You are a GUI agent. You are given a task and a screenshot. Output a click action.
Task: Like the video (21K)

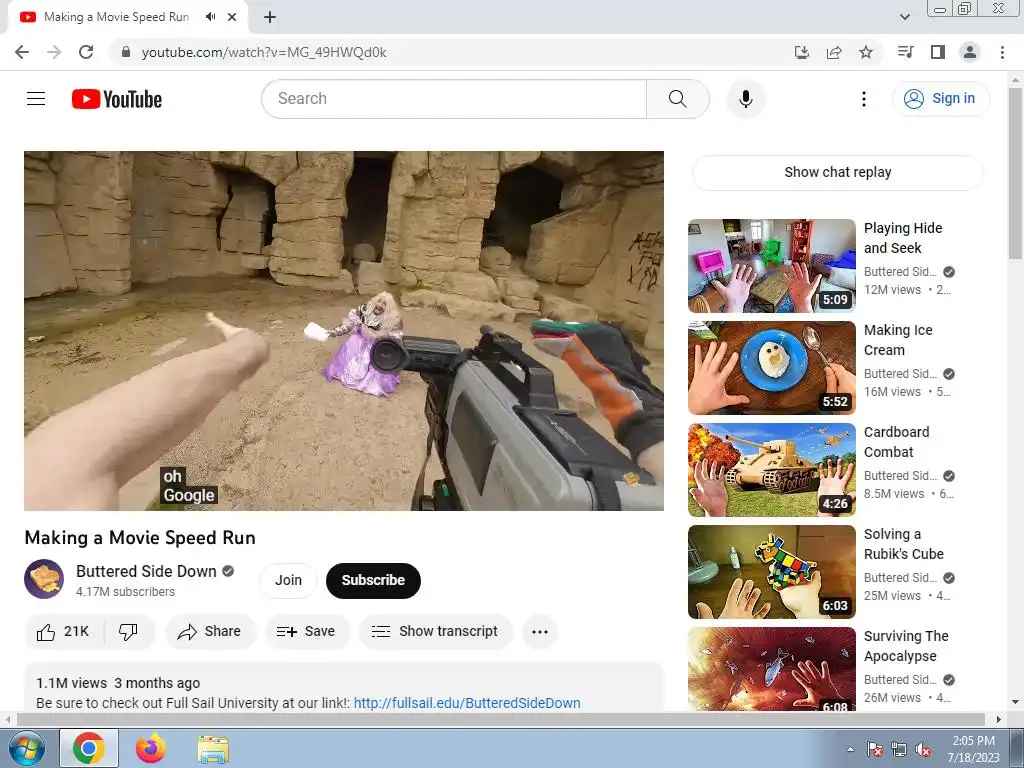(63, 632)
